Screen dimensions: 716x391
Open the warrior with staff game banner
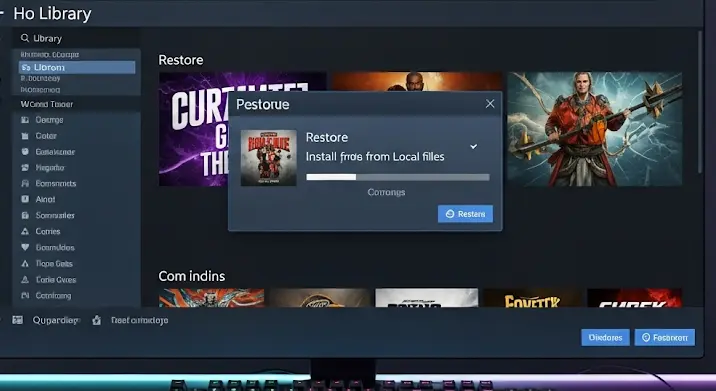(595, 129)
